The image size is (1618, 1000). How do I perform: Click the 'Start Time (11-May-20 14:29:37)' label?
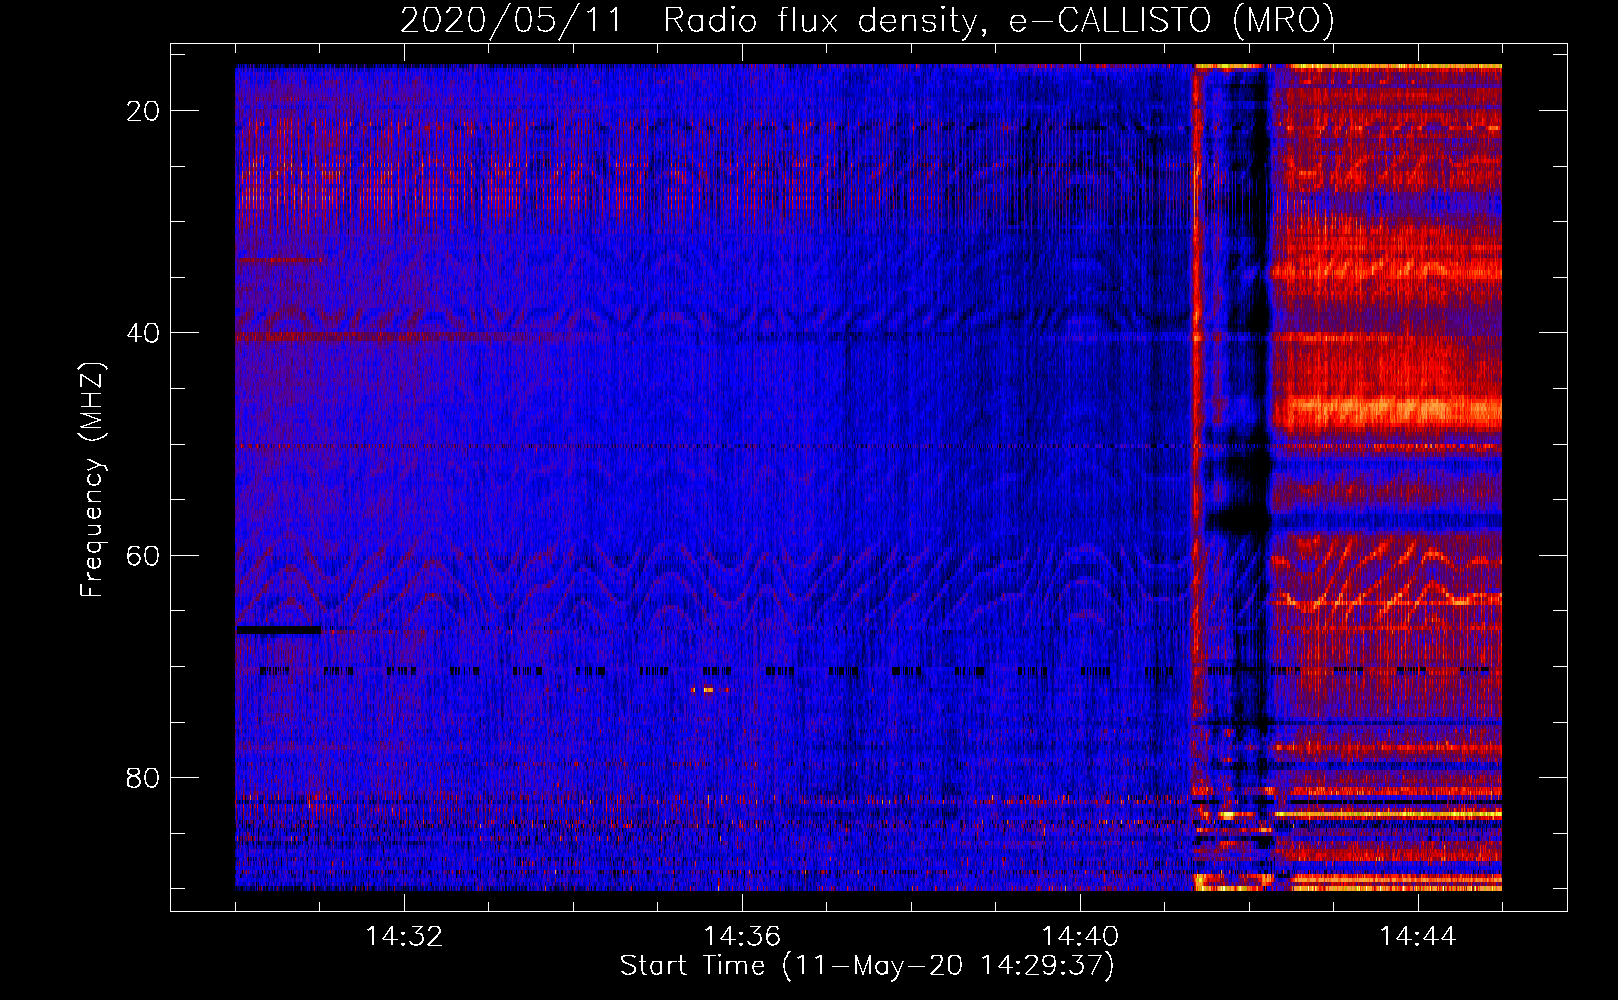coord(867,966)
